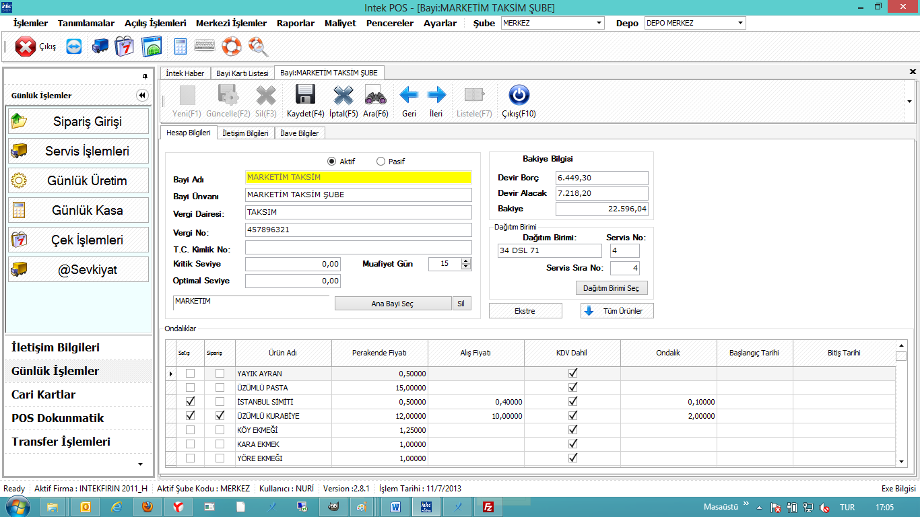The height and width of the screenshot is (517, 920).
Task: Click the Dağıtım Birimi Seç button
Action: point(613,288)
